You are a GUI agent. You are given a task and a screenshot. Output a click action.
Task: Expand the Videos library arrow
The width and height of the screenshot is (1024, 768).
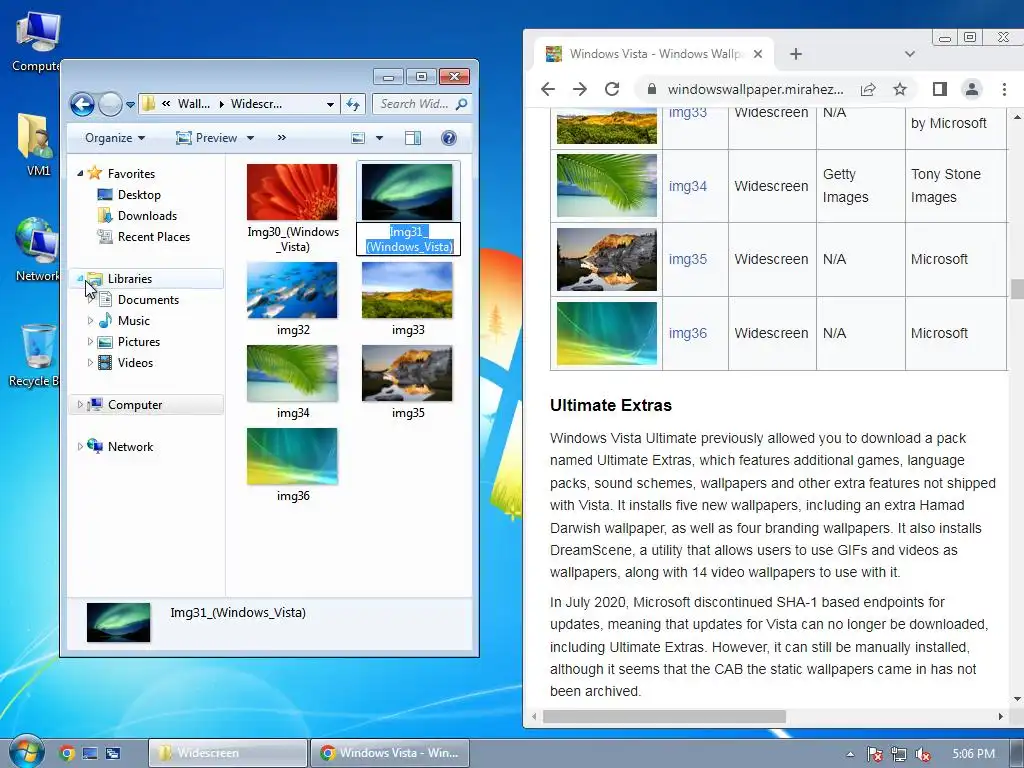click(90, 362)
